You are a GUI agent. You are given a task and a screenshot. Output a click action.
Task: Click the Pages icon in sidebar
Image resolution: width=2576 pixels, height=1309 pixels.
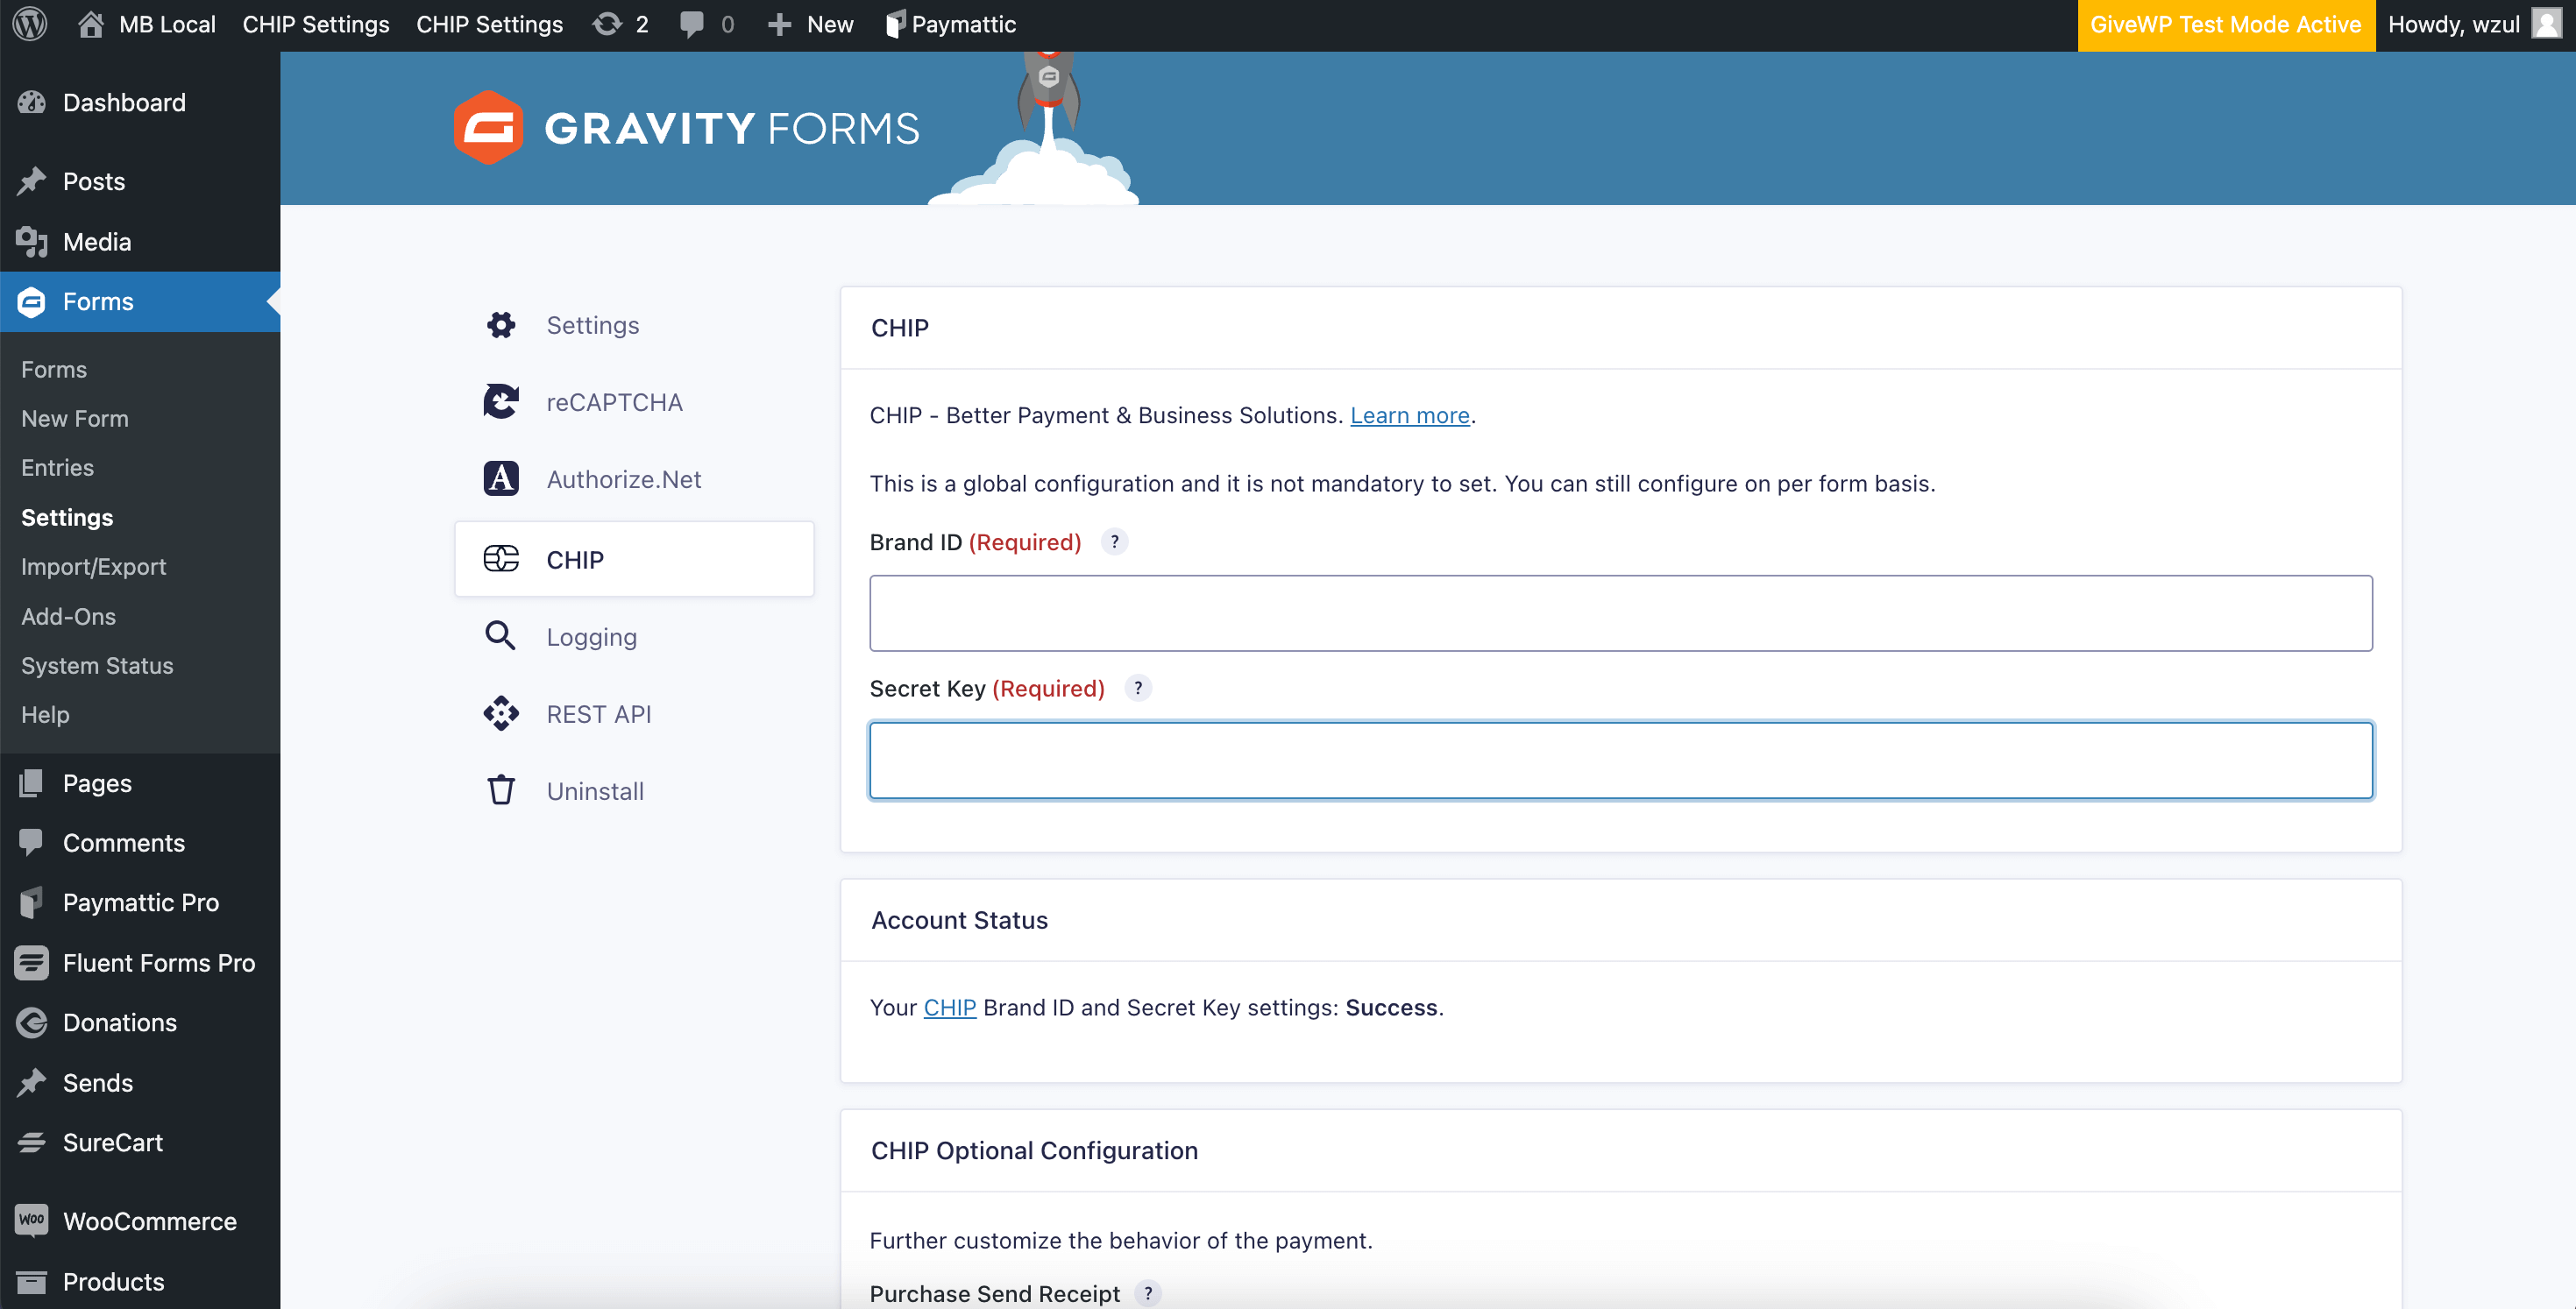[x=32, y=783]
